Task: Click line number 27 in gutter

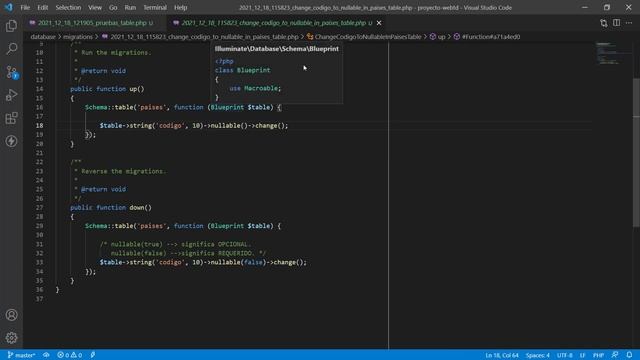Action: pyautogui.click(x=39, y=208)
